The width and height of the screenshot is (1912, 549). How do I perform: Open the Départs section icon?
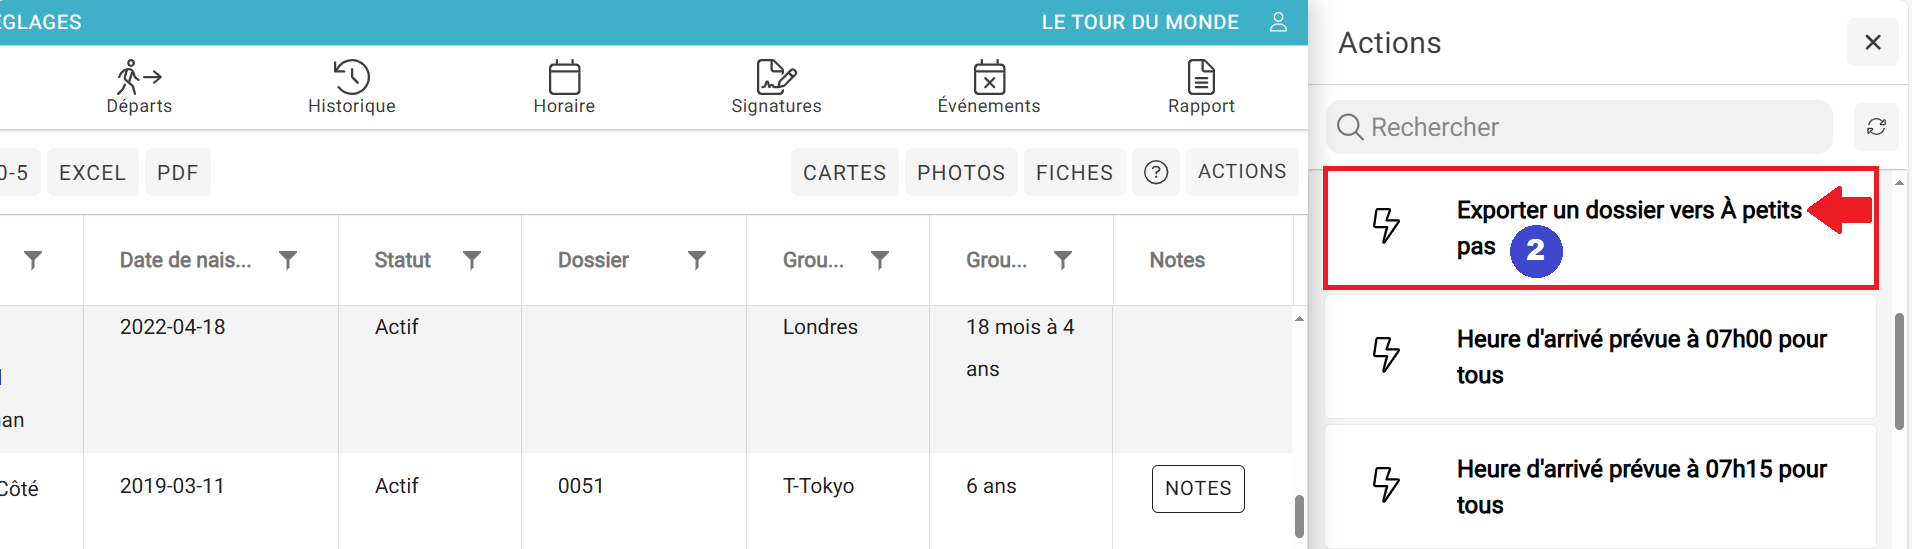tap(139, 77)
